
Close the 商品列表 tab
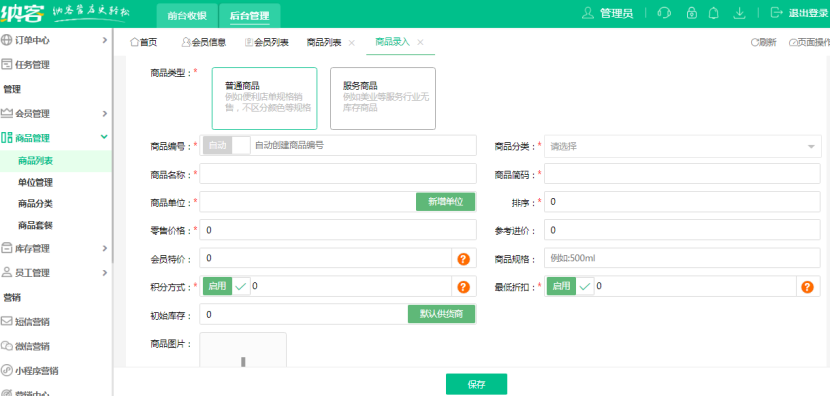(x=351, y=43)
